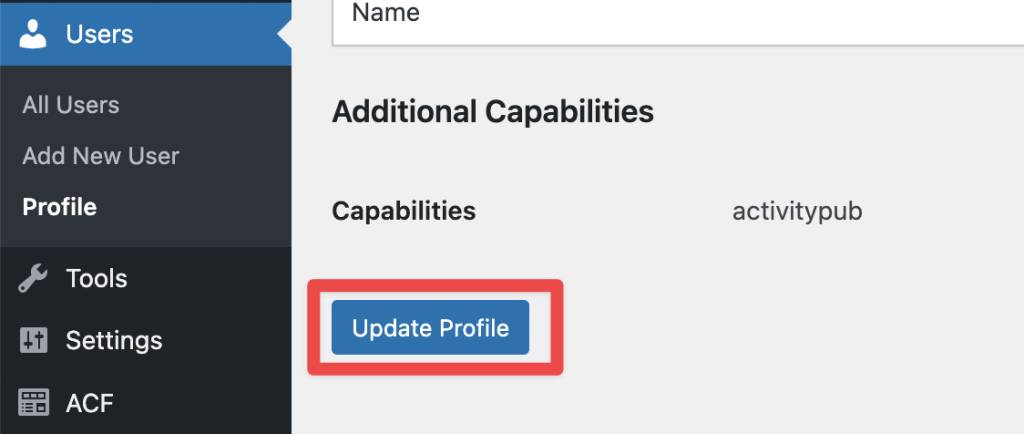This screenshot has width=1024, height=434.
Task: Open the Users menu label
Action: point(99,34)
